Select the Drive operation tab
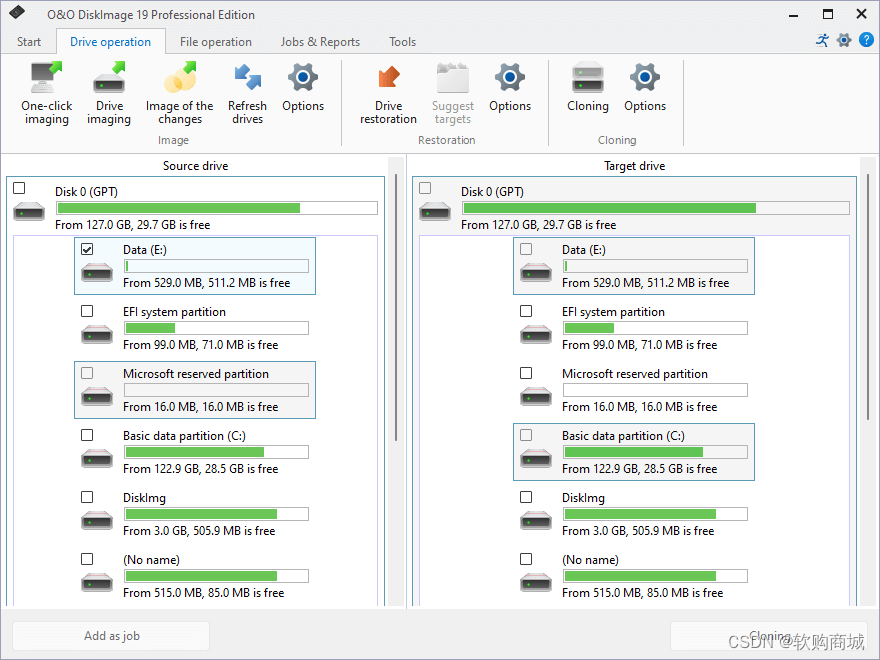The width and height of the screenshot is (880, 660). (111, 42)
